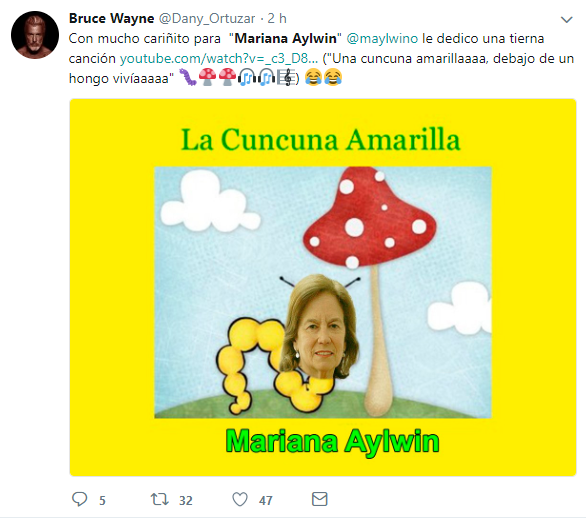Click the bold Mariana Aylwin text

tap(286, 38)
